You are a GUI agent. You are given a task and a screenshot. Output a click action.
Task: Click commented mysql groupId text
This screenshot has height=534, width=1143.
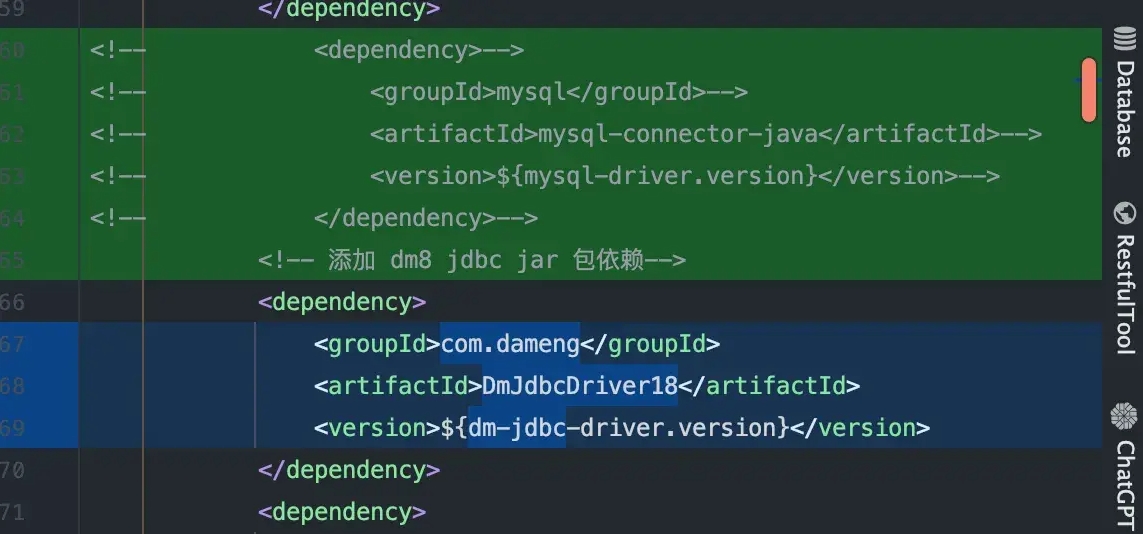click(x=525, y=92)
